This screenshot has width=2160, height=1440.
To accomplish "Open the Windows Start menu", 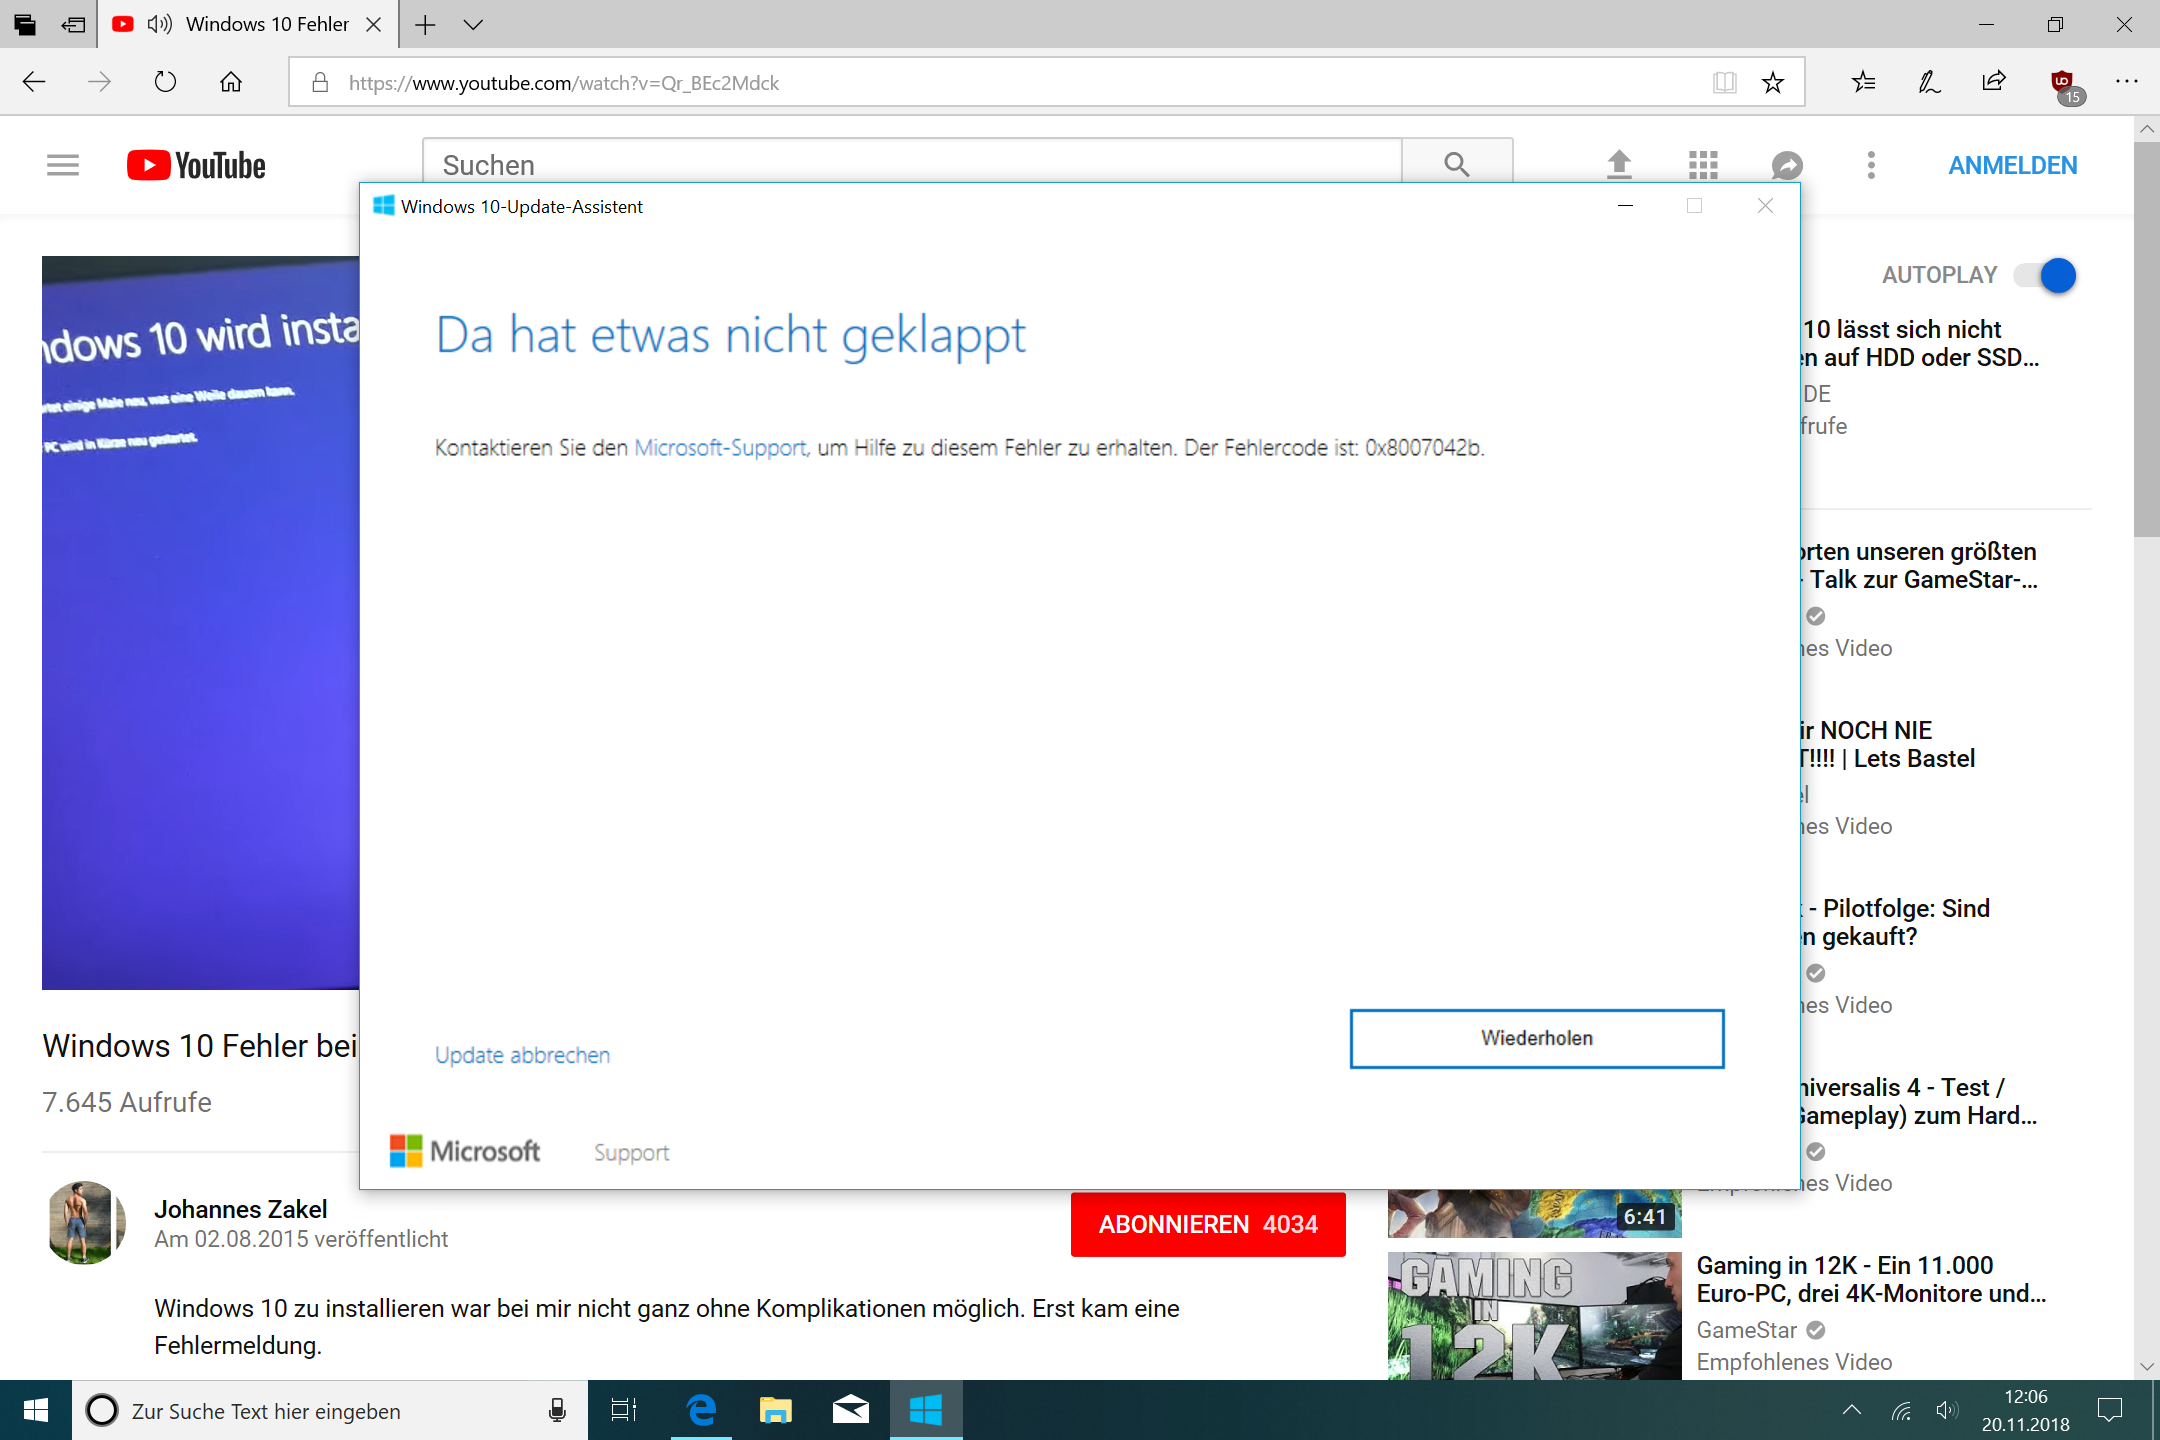I will (x=36, y=1410).
